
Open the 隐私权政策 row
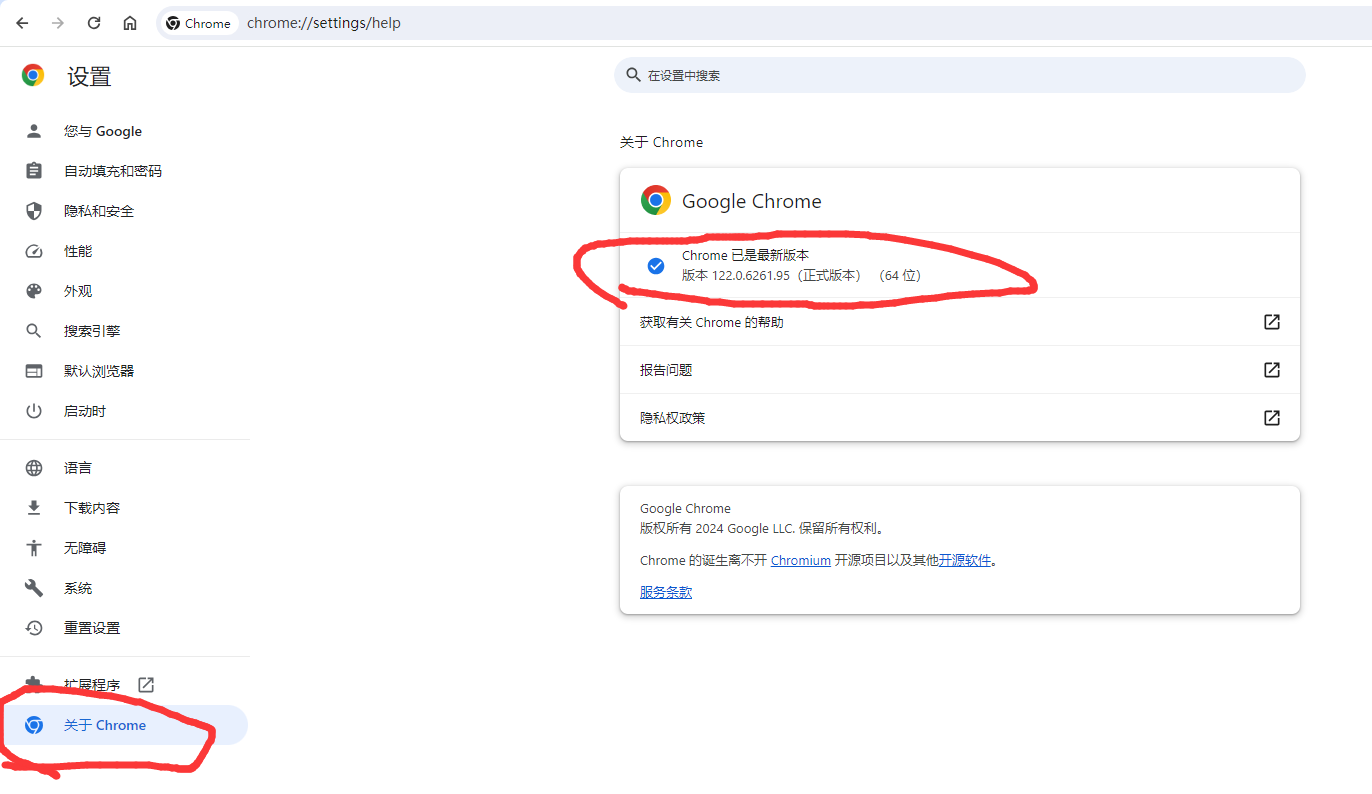click(x=960, y=418)
